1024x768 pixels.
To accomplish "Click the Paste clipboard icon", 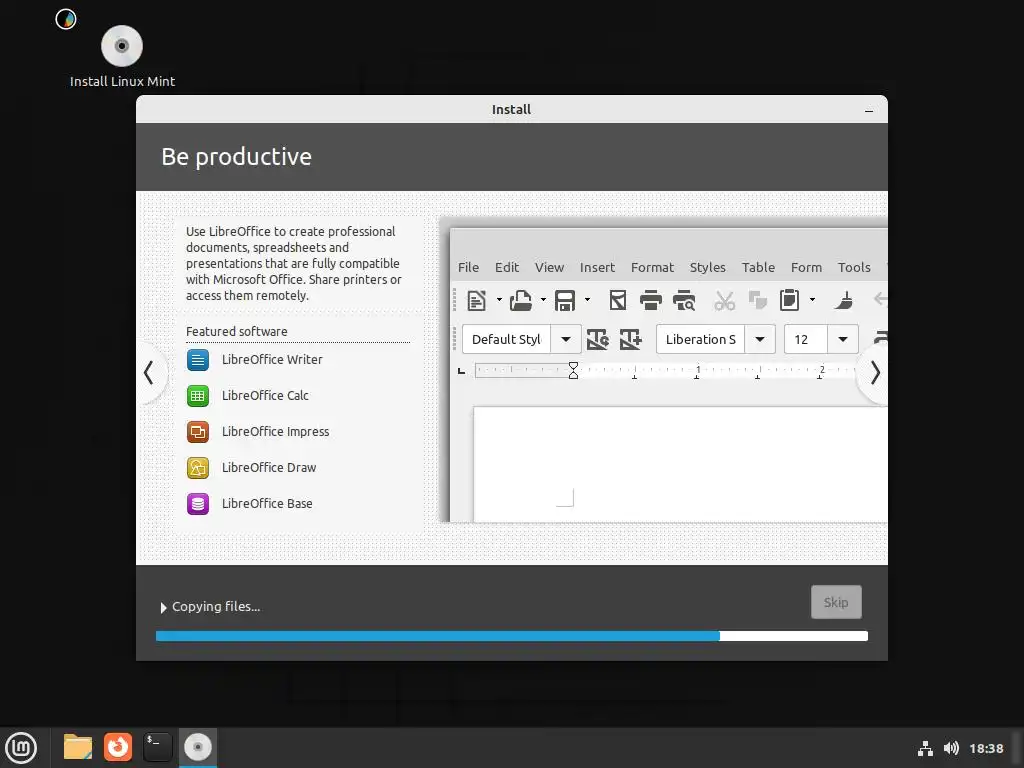I will 790,300.
